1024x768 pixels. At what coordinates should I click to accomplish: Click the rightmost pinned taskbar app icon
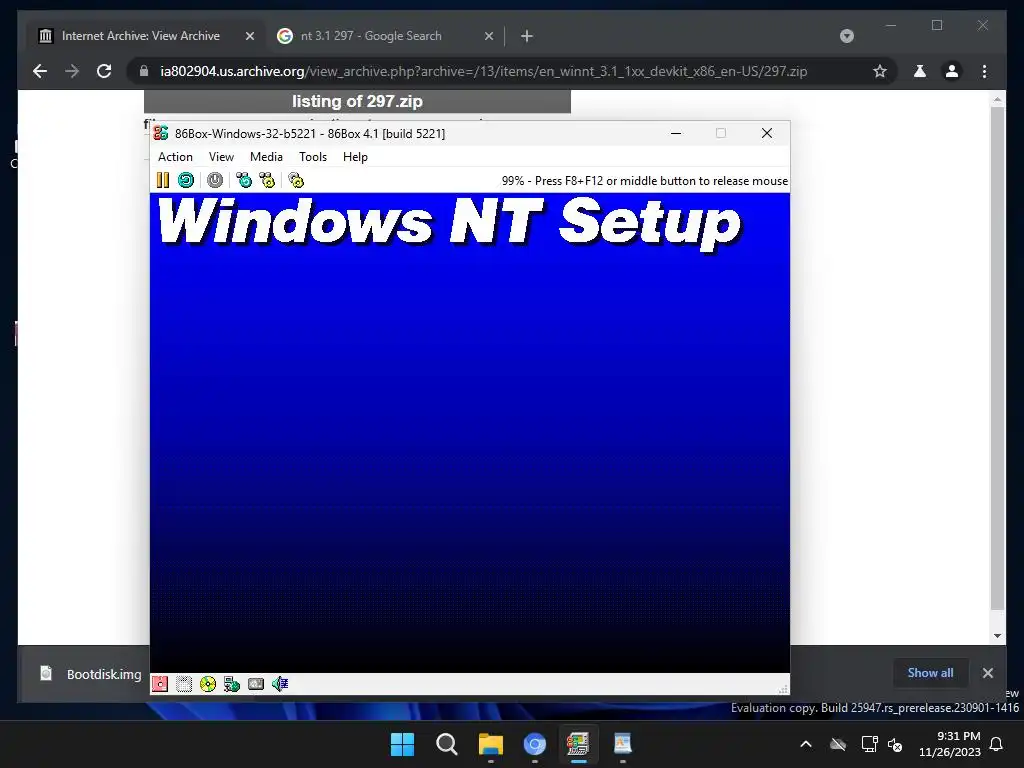point(622,744)
